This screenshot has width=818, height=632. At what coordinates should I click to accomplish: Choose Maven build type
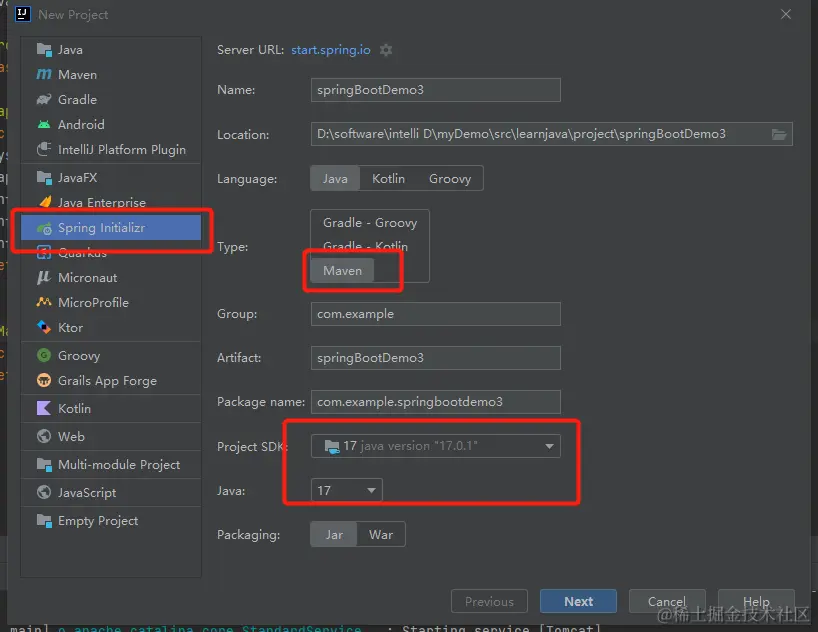click(x=342, y=270)
